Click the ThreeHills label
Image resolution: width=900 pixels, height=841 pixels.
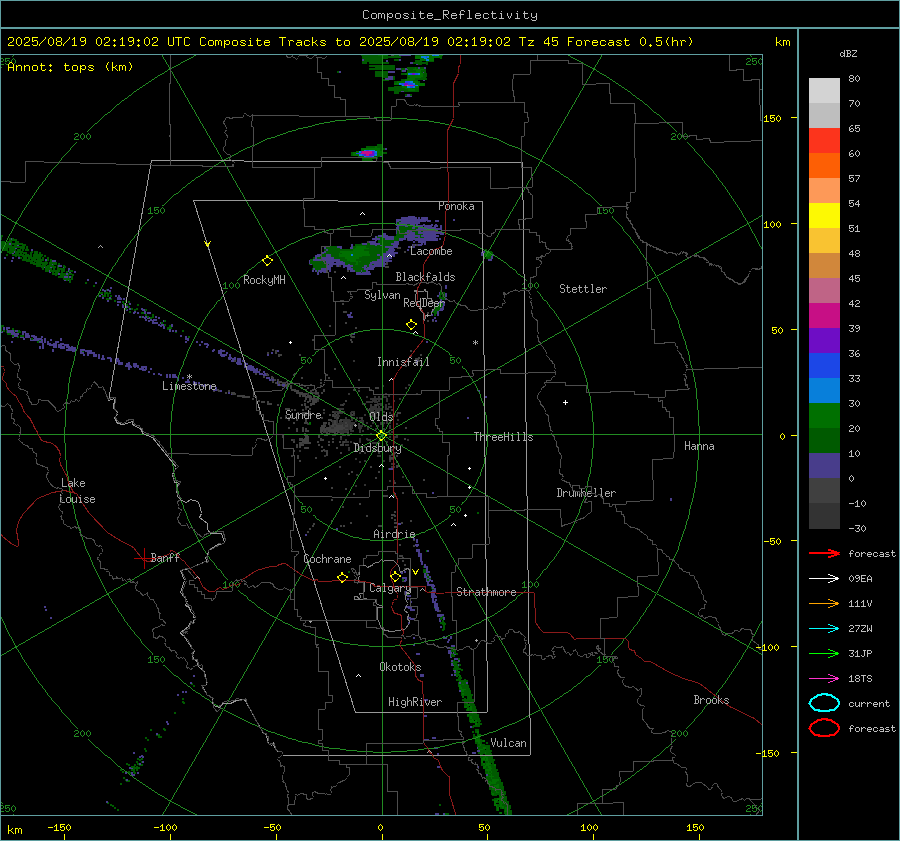coord(503,437)
